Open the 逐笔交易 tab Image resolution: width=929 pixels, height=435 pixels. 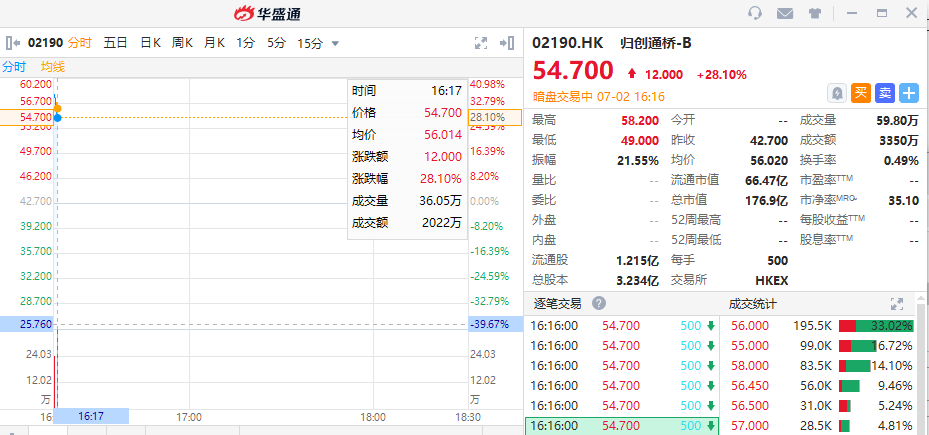(556, 304)
